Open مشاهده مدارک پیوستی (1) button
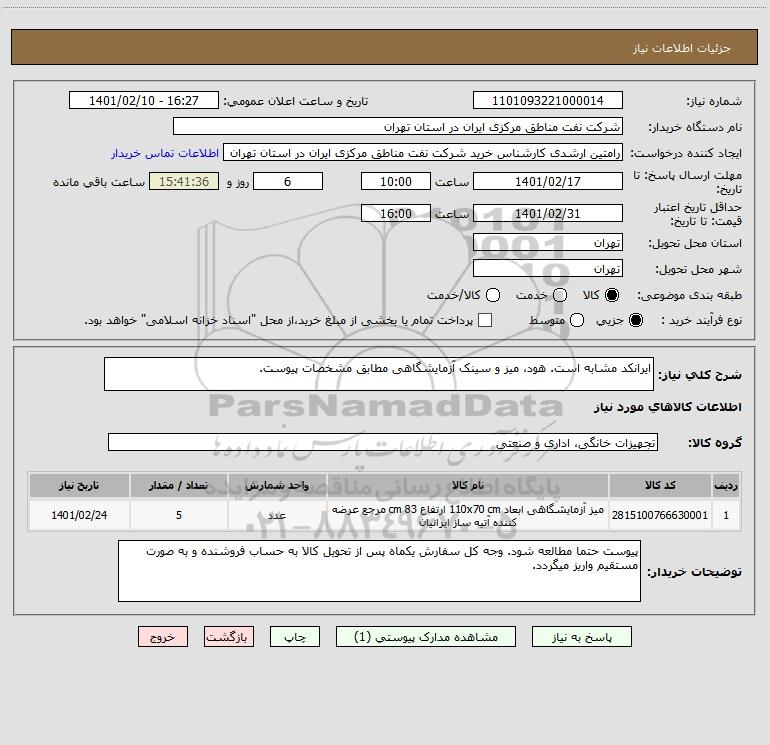The width and height of the screenshot is (770, 745). click(x=426, y=636)
